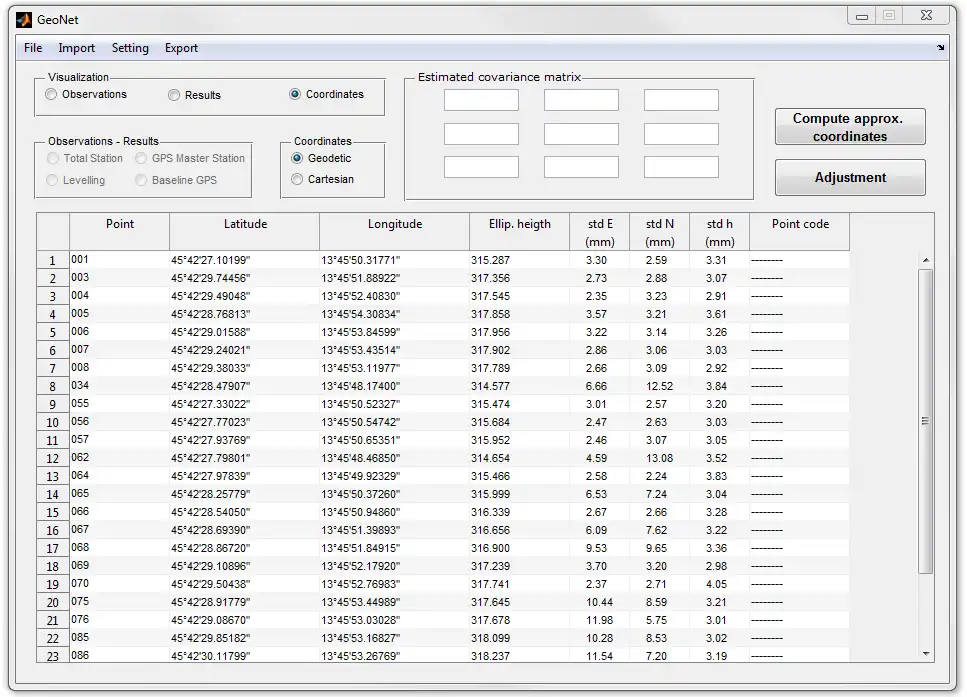This screenshot has height=697, width=967.
Task: Click the table scrollbar up arrow
Action: 926,260
